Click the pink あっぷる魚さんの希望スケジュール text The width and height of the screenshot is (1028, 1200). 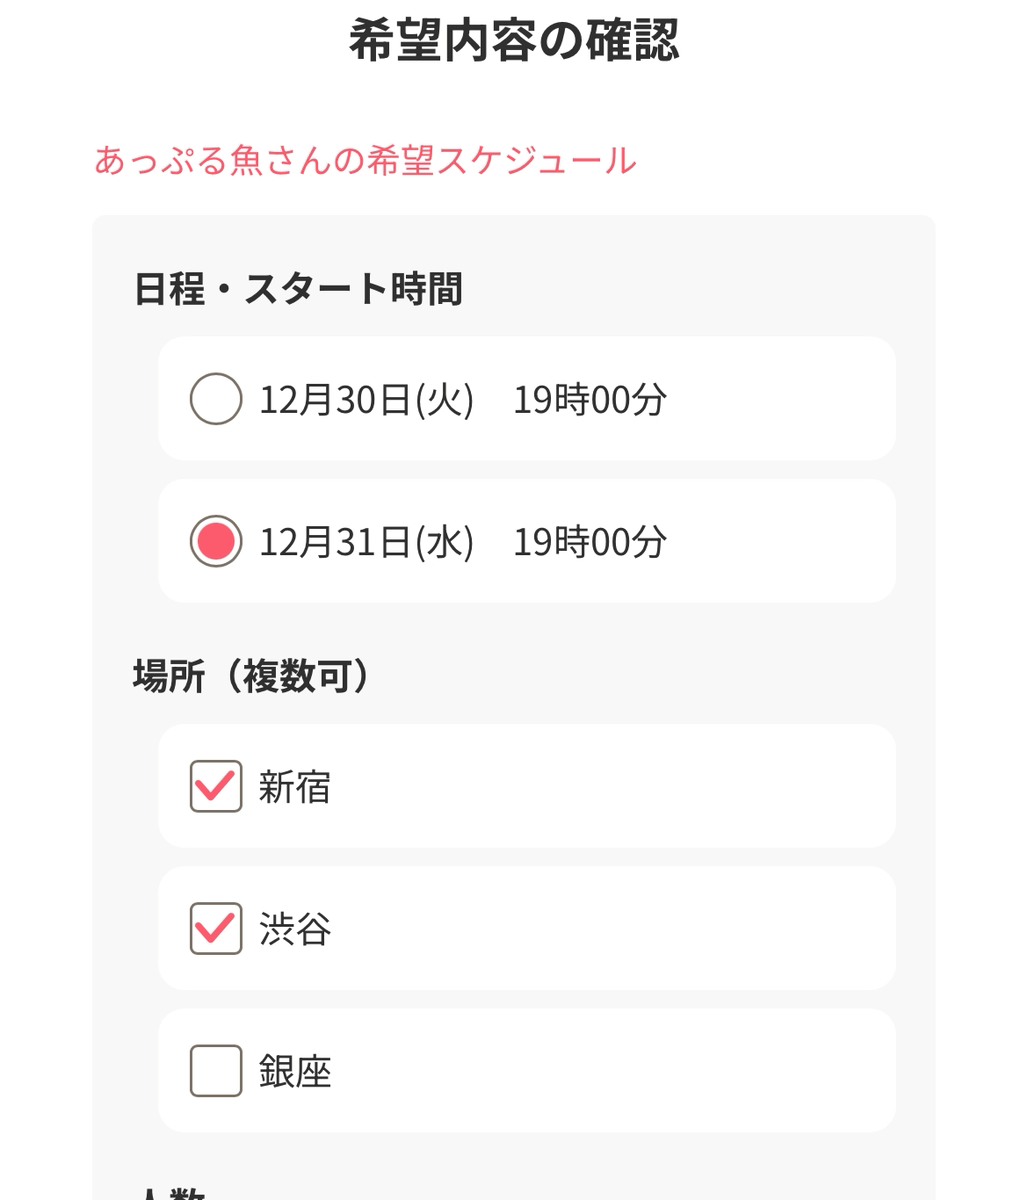click(365, 160)
